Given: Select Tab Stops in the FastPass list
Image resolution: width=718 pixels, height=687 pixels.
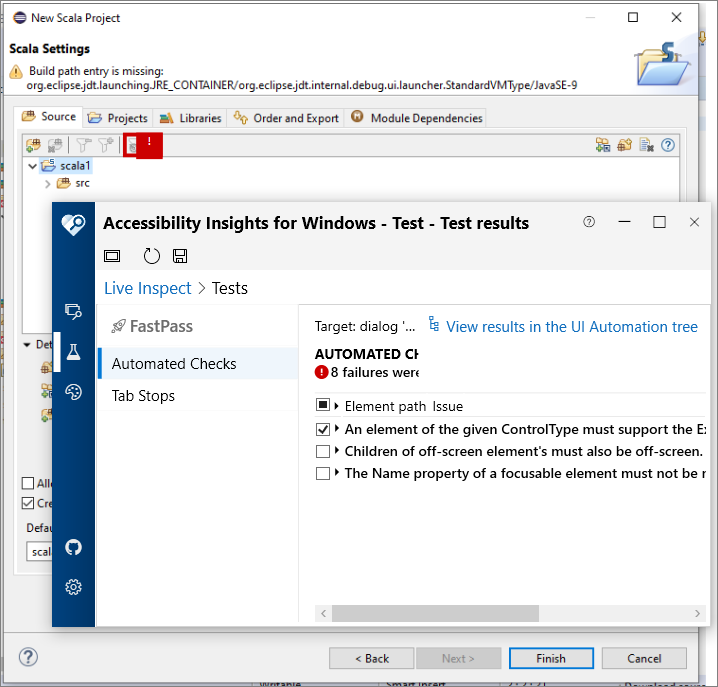Looking at the screenshot, I should point(198,396).
